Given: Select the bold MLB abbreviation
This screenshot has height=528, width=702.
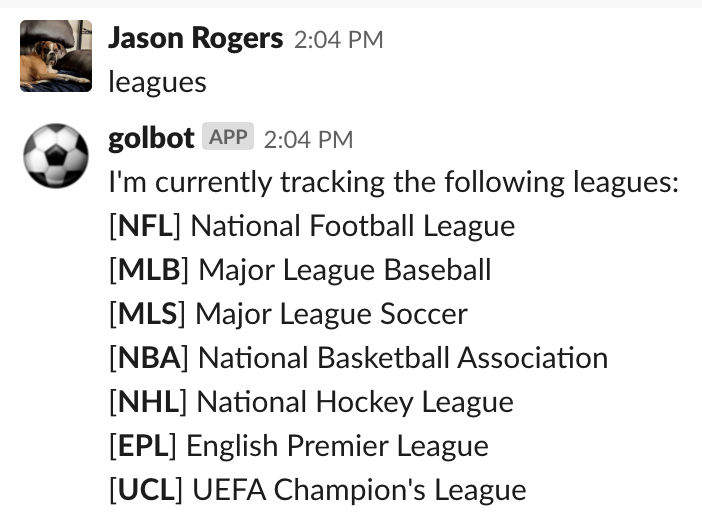Looking at the screenshot, I should (x=149, y=270).
